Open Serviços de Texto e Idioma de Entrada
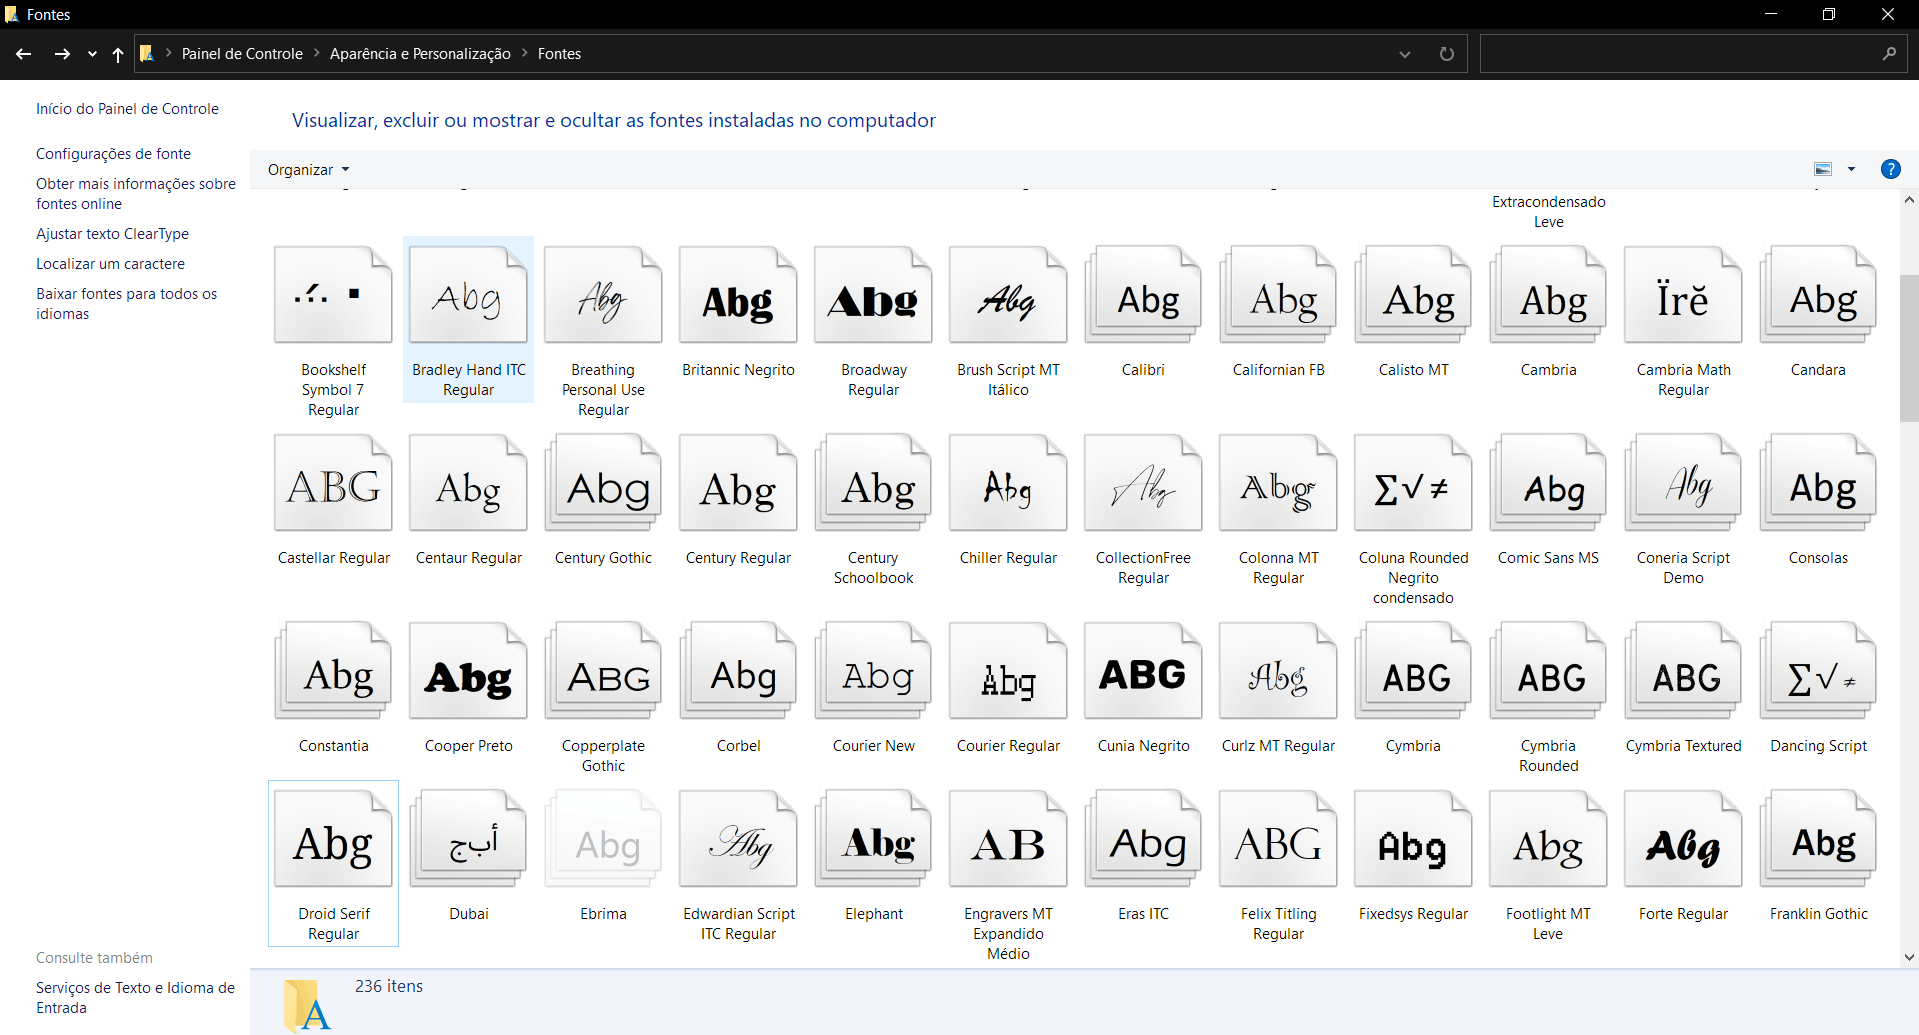Image resolution: width=1919 pixels, height=1035 pixels. [135, 998]
